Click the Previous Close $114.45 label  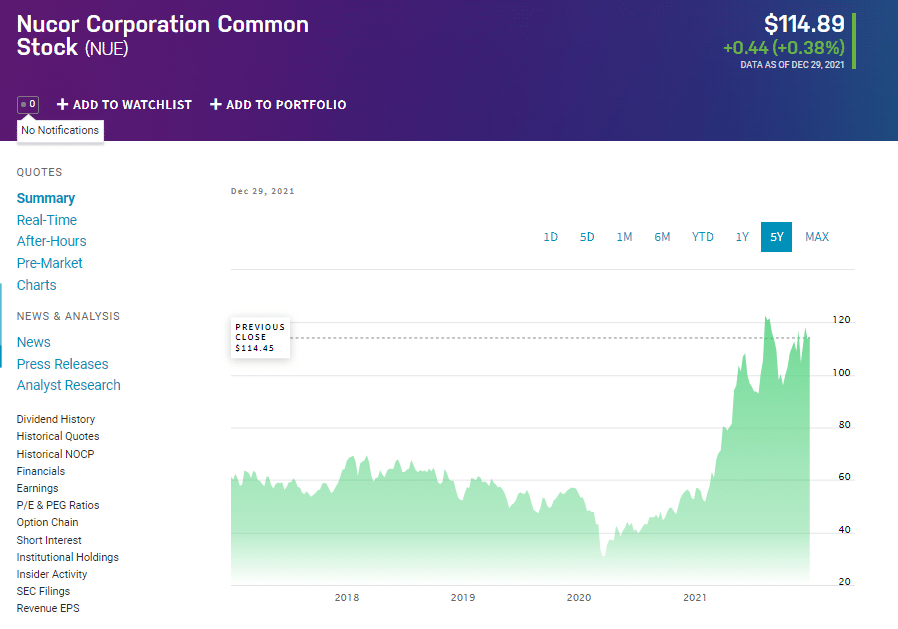point(261,337)
